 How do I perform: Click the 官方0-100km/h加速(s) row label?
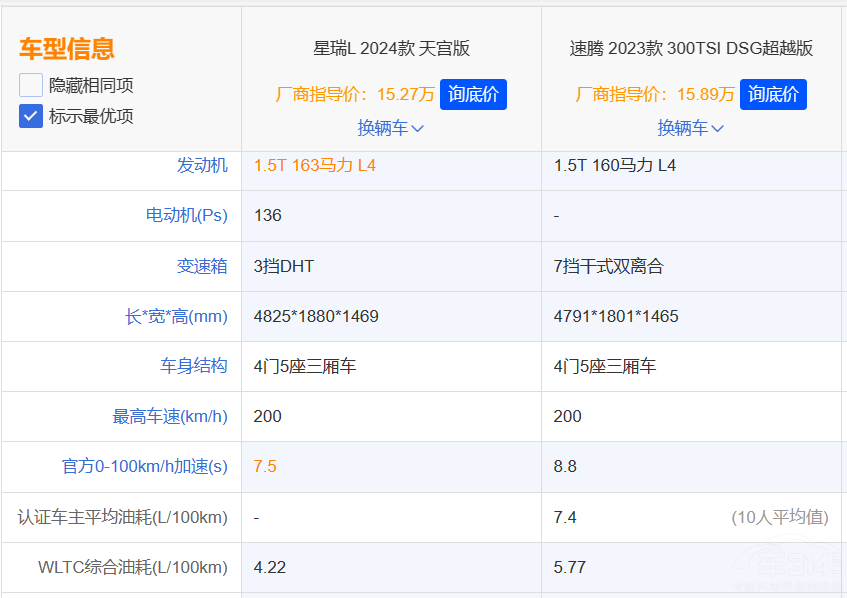(x=145, y=466)
